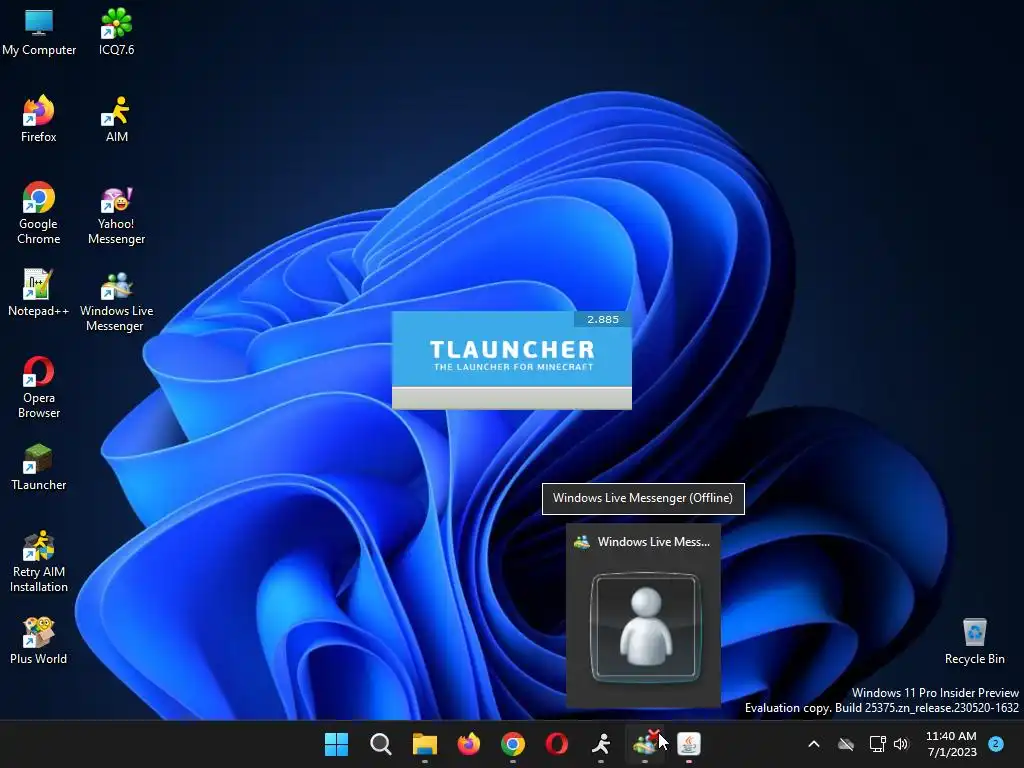This screenshot has height=768, width=1024.
Task: Select the Windows Live Messenger desktop shortcut
Action: (x=116, y=300)
